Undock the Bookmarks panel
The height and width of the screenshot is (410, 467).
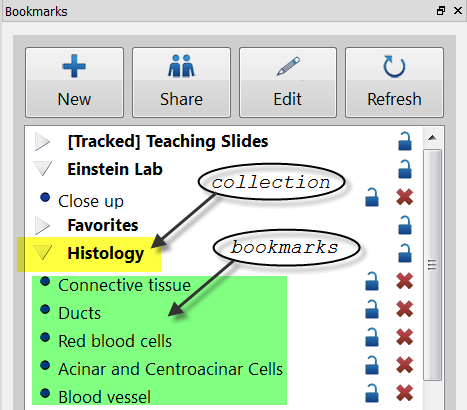pos(441,11)
